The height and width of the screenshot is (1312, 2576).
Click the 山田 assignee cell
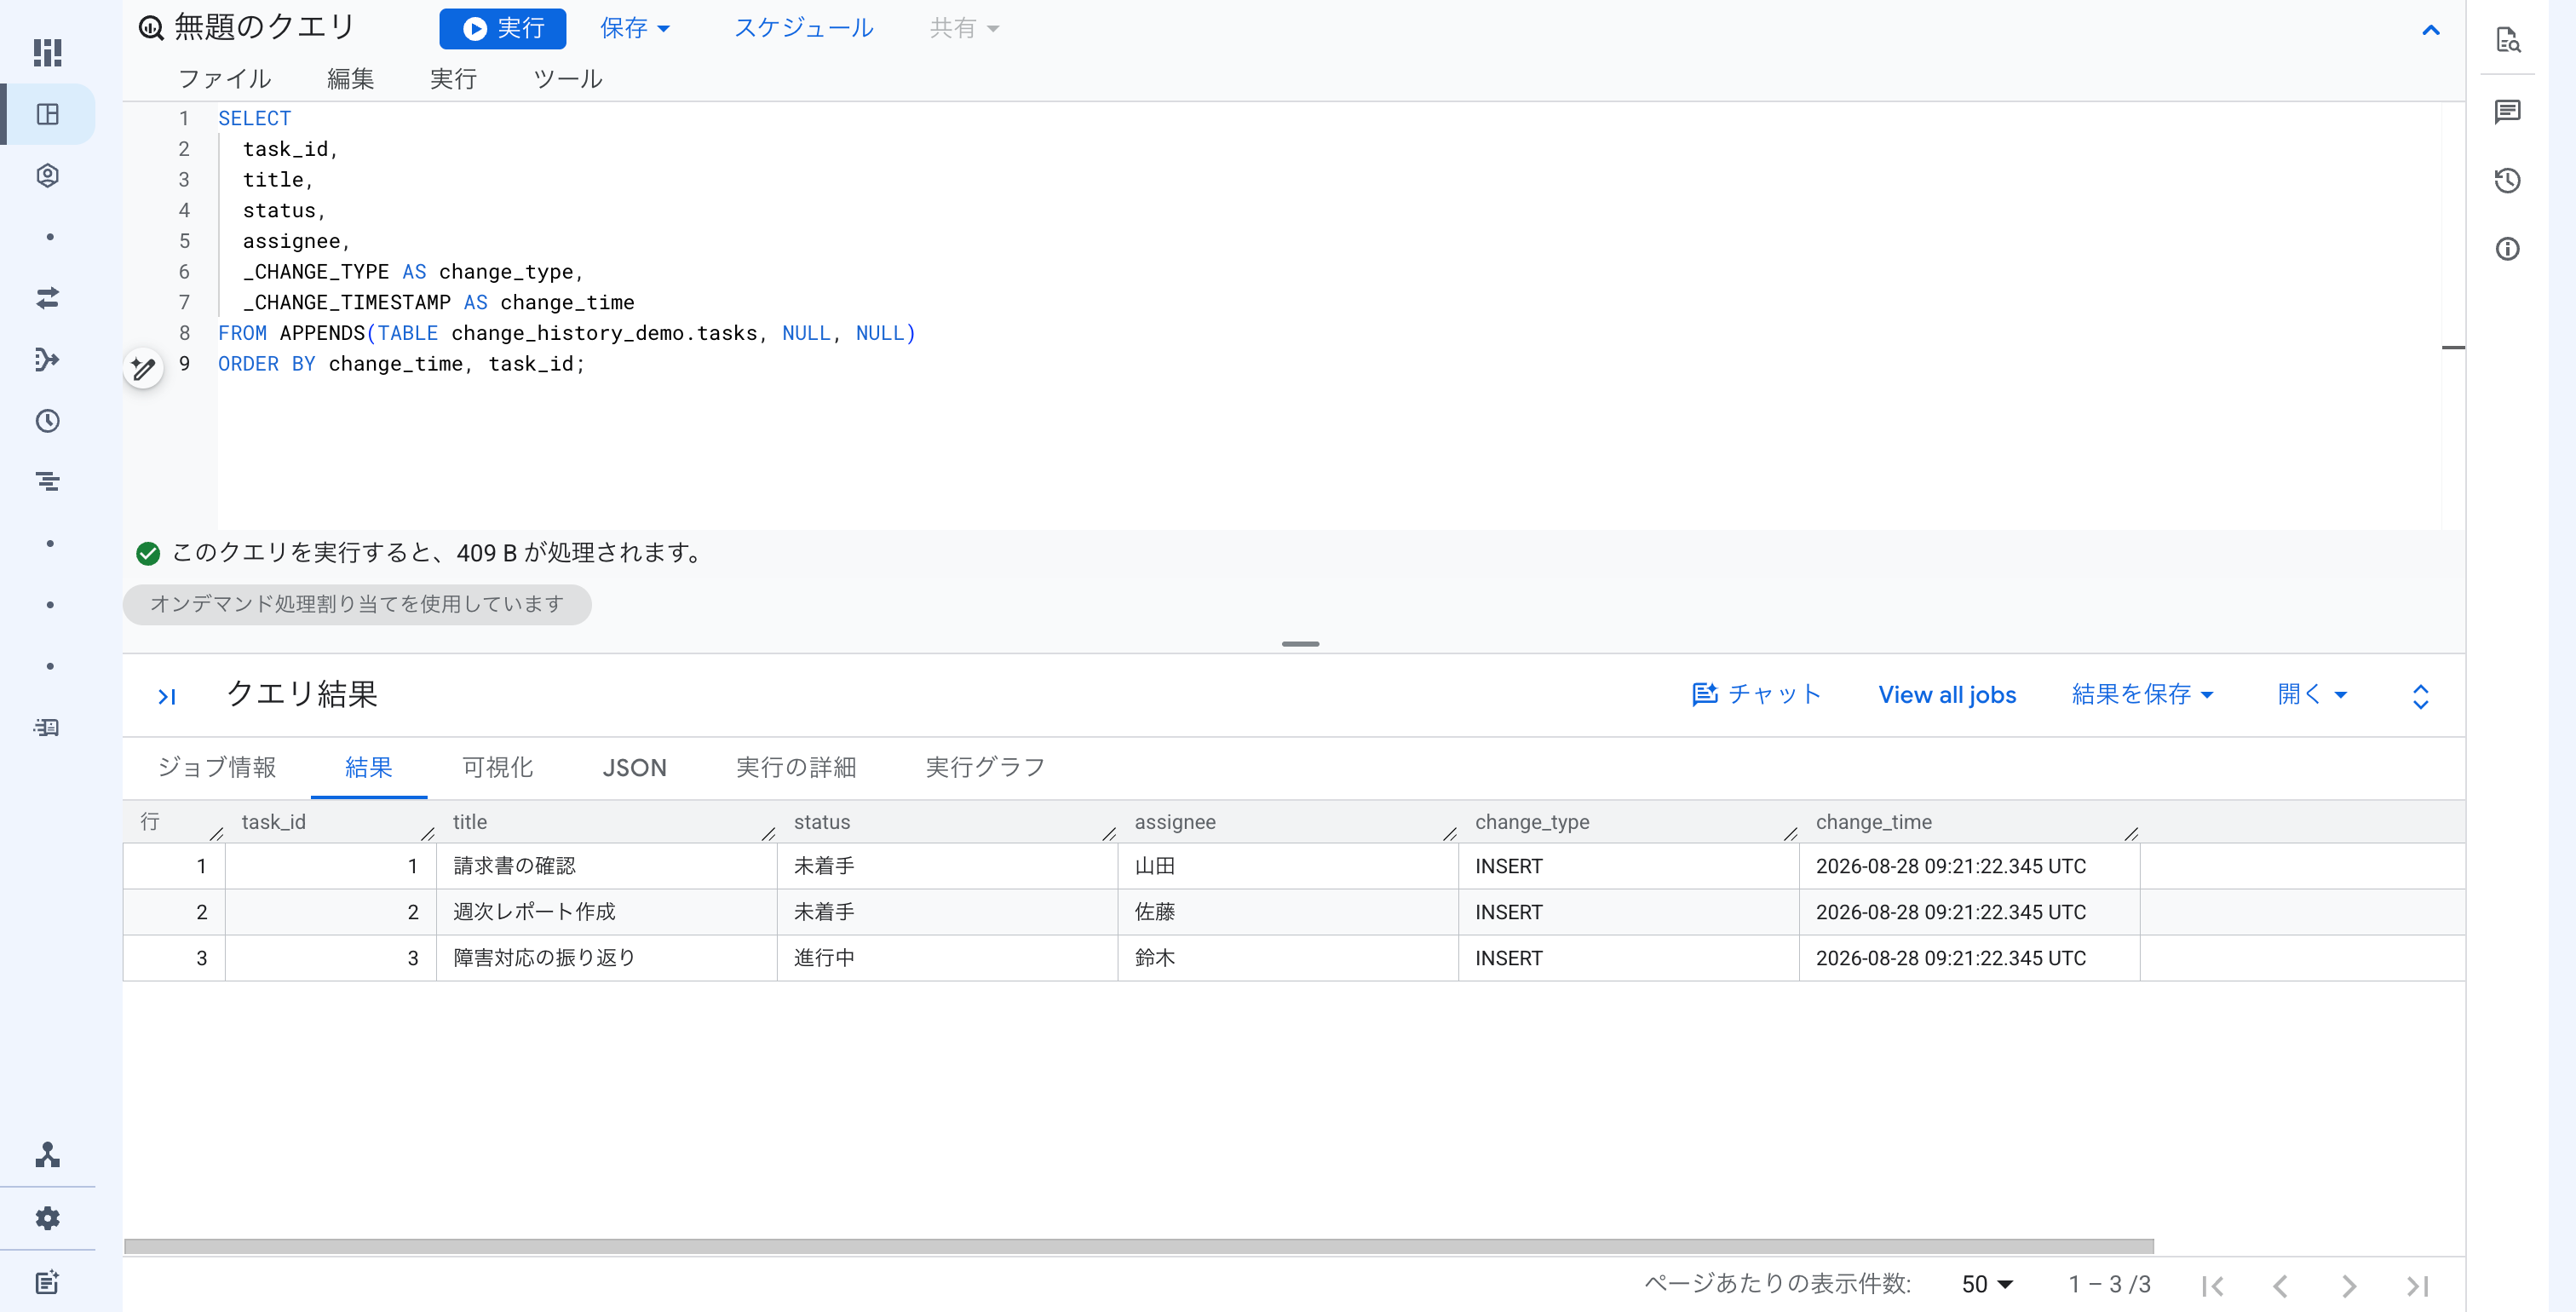pos(1288,866)
